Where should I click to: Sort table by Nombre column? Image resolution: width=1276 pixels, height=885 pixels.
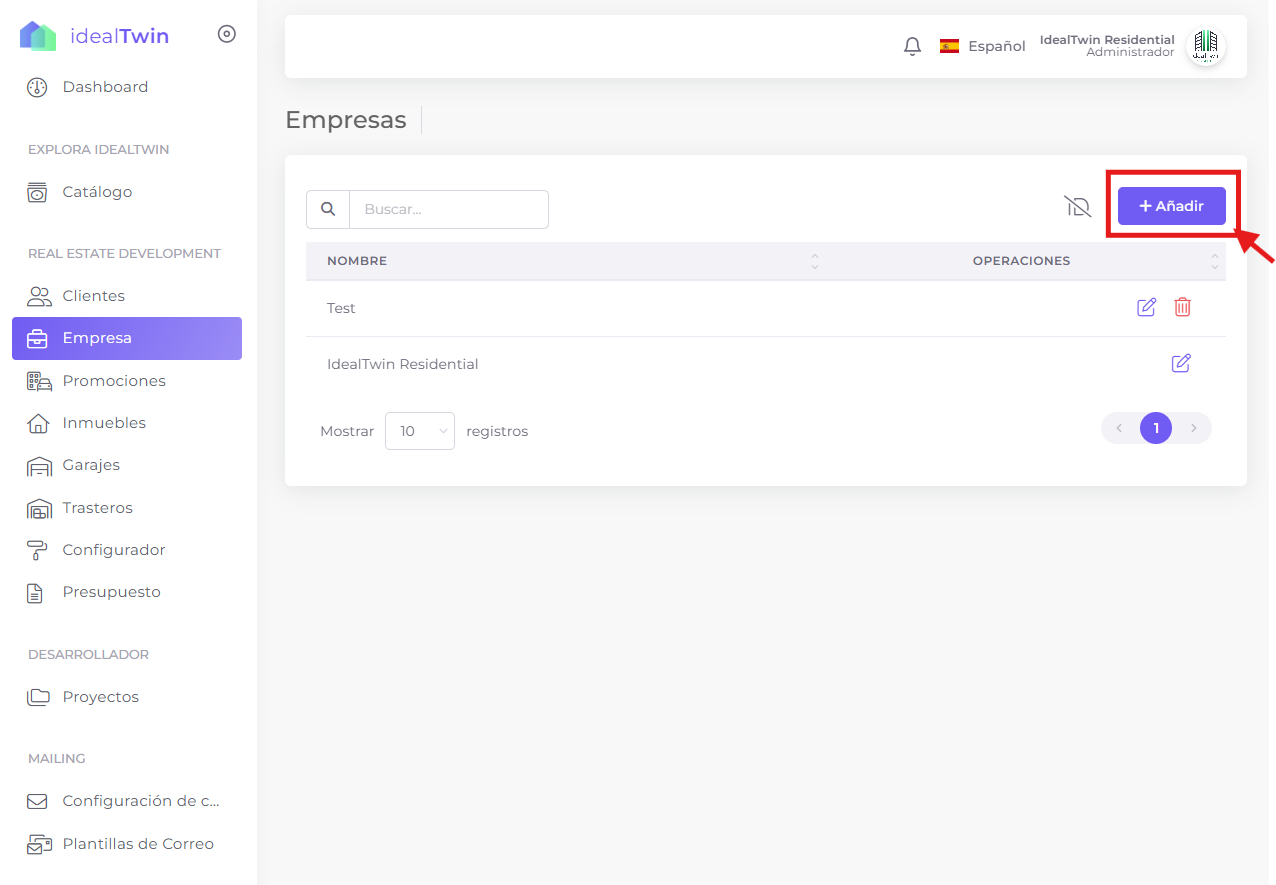pos(814,261)
